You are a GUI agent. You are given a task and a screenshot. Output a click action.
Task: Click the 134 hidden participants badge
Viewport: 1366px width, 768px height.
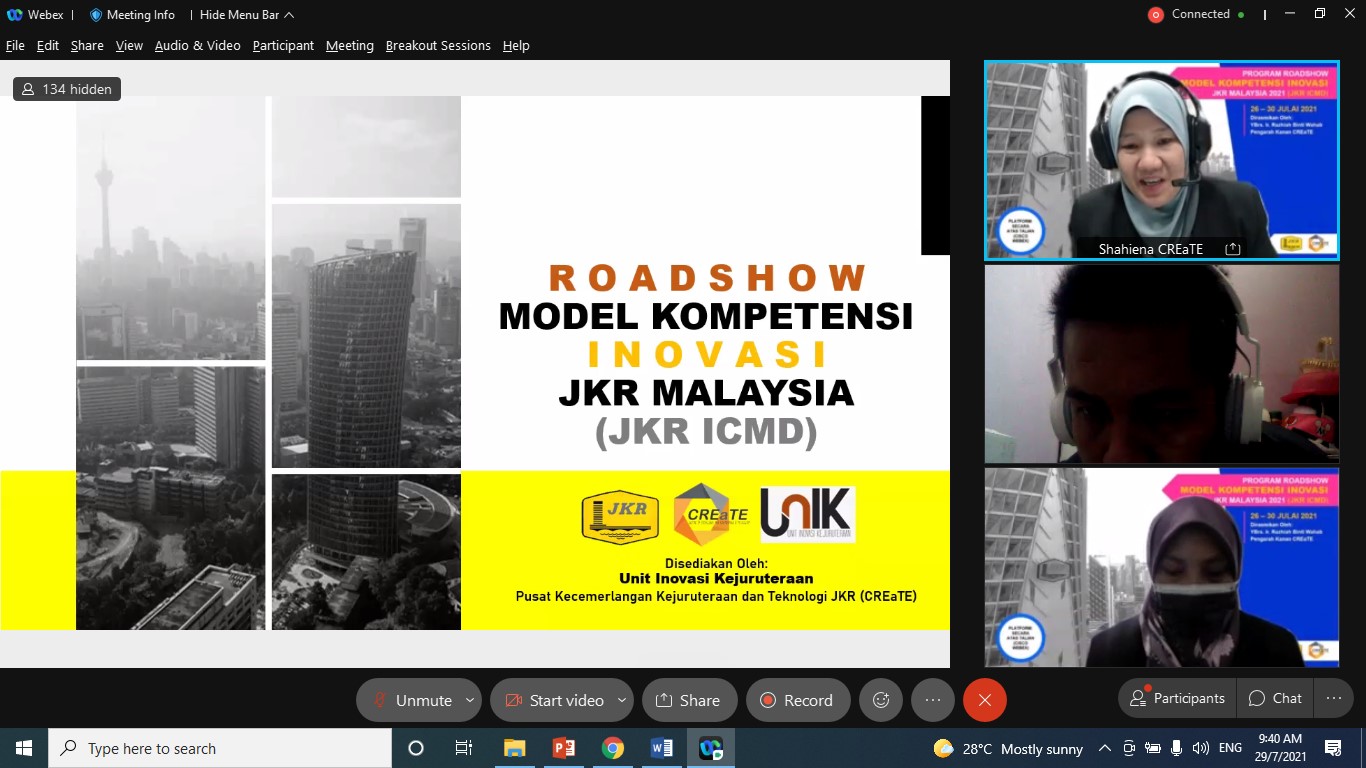click(67, 89)
